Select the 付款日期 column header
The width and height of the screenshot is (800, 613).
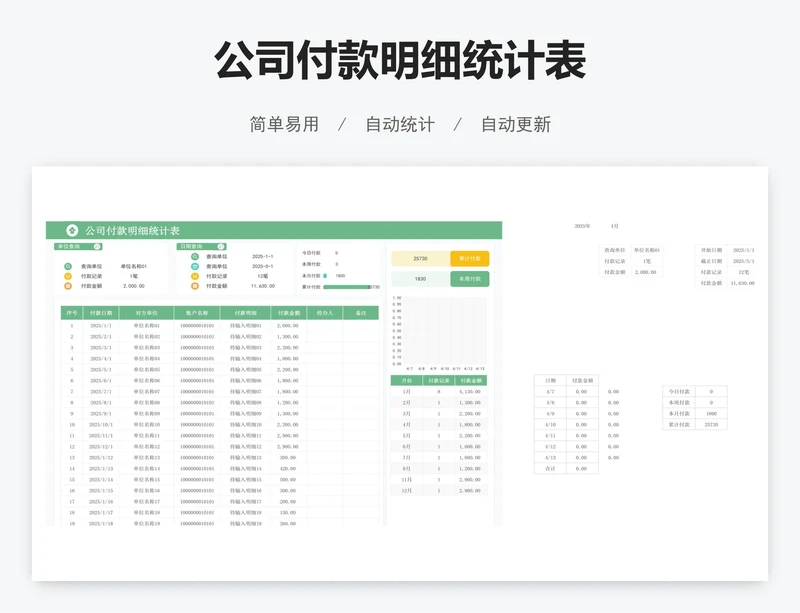[x=101, y=313]
